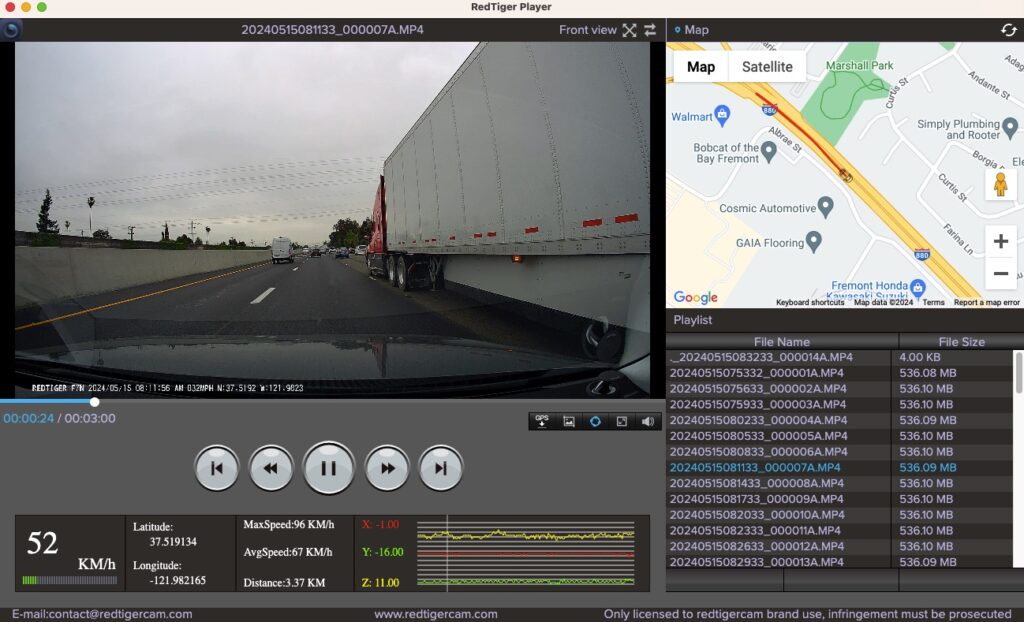
Task: Zoom out on the map
Action: [1000, 273]
